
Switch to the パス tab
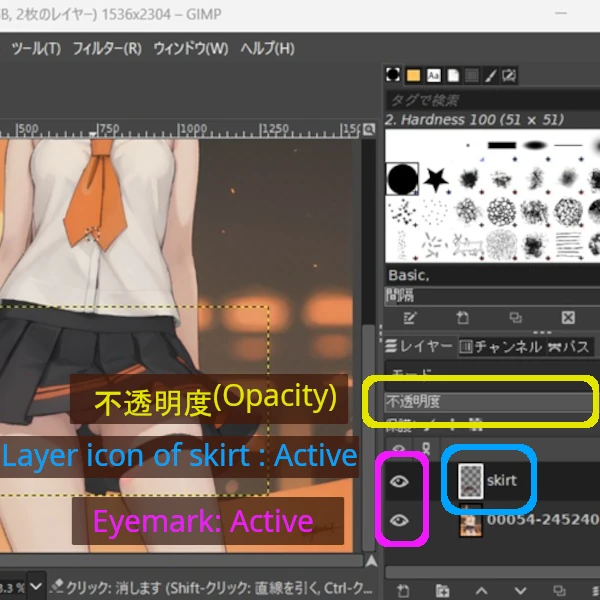[569, 347]
